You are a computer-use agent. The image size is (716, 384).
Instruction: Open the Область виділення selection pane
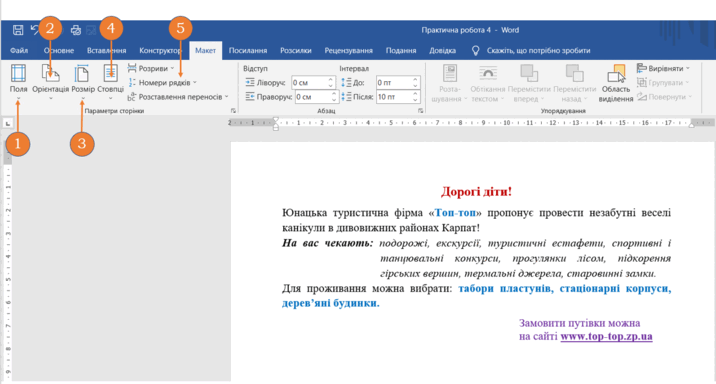[616, 83]
